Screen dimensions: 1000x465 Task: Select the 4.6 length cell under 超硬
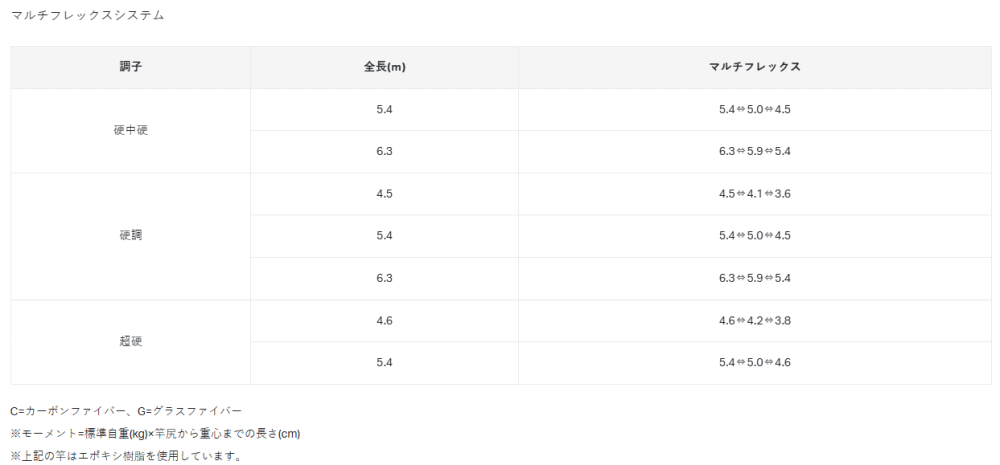click(x=385, y=320)
